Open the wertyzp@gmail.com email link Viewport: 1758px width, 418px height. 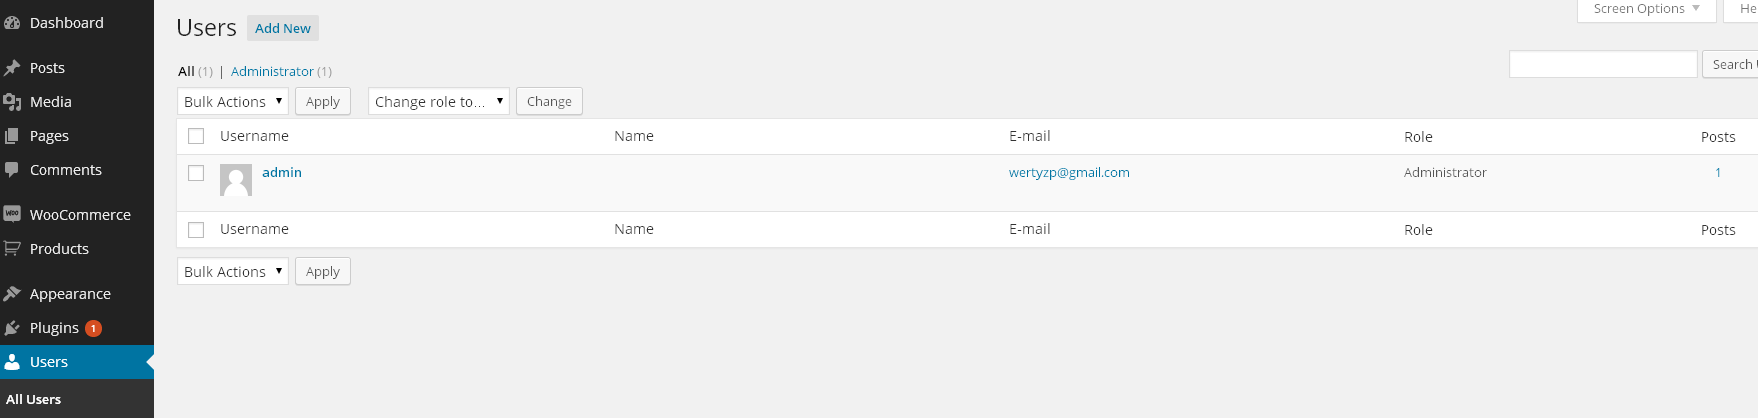coord(1069,173)
